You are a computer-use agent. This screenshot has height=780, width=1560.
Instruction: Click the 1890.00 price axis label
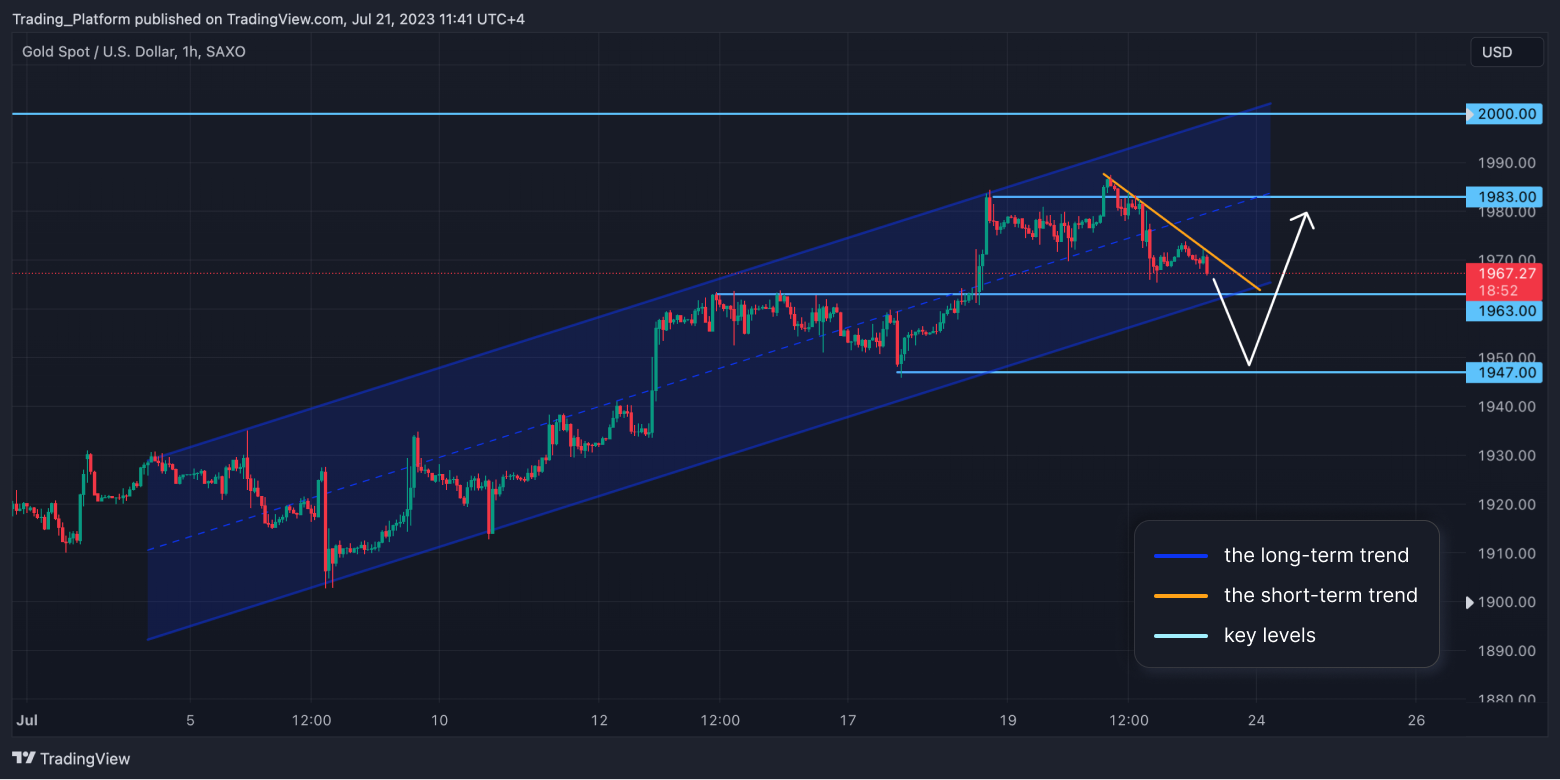click(1507, 651)
